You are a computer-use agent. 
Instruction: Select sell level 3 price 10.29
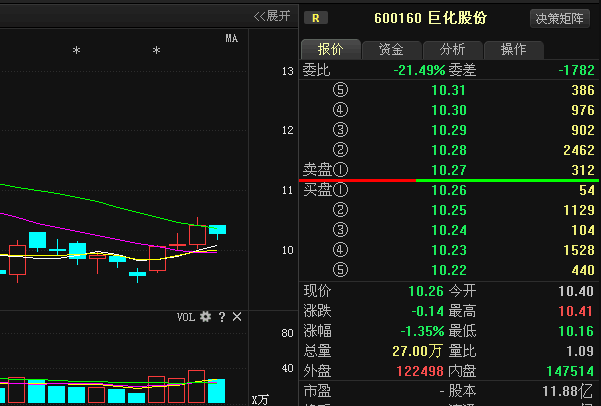[x=449, y=130]
